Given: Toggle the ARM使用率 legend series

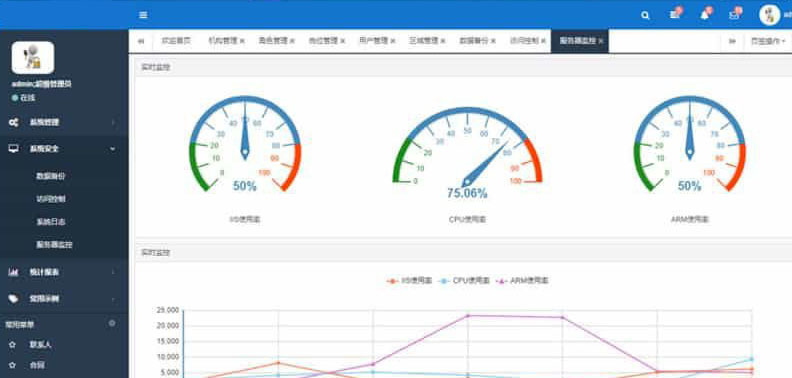Looking at the screenshot, I should pos(522,280).
